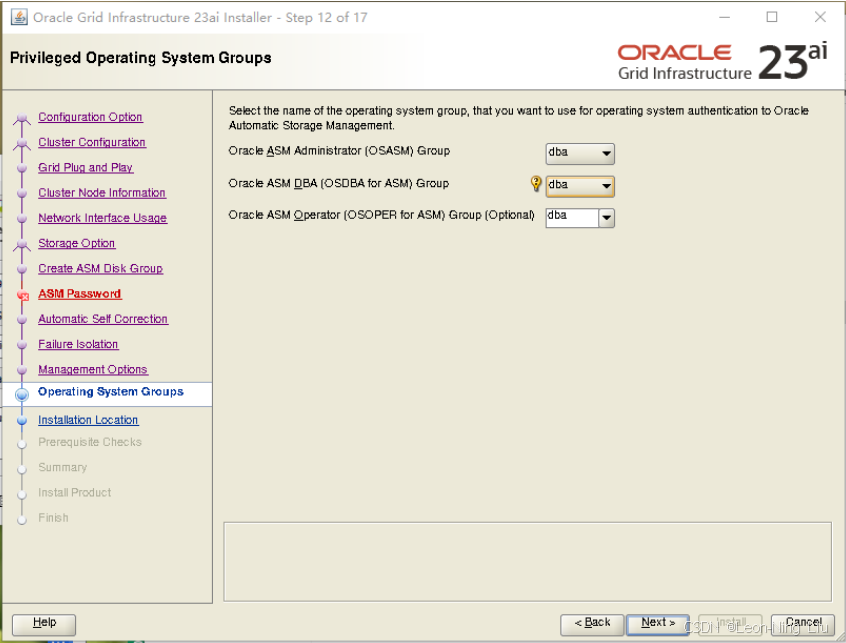846x643 pixels.
Task: Click the Help button
Action: [x=44, y=624]
